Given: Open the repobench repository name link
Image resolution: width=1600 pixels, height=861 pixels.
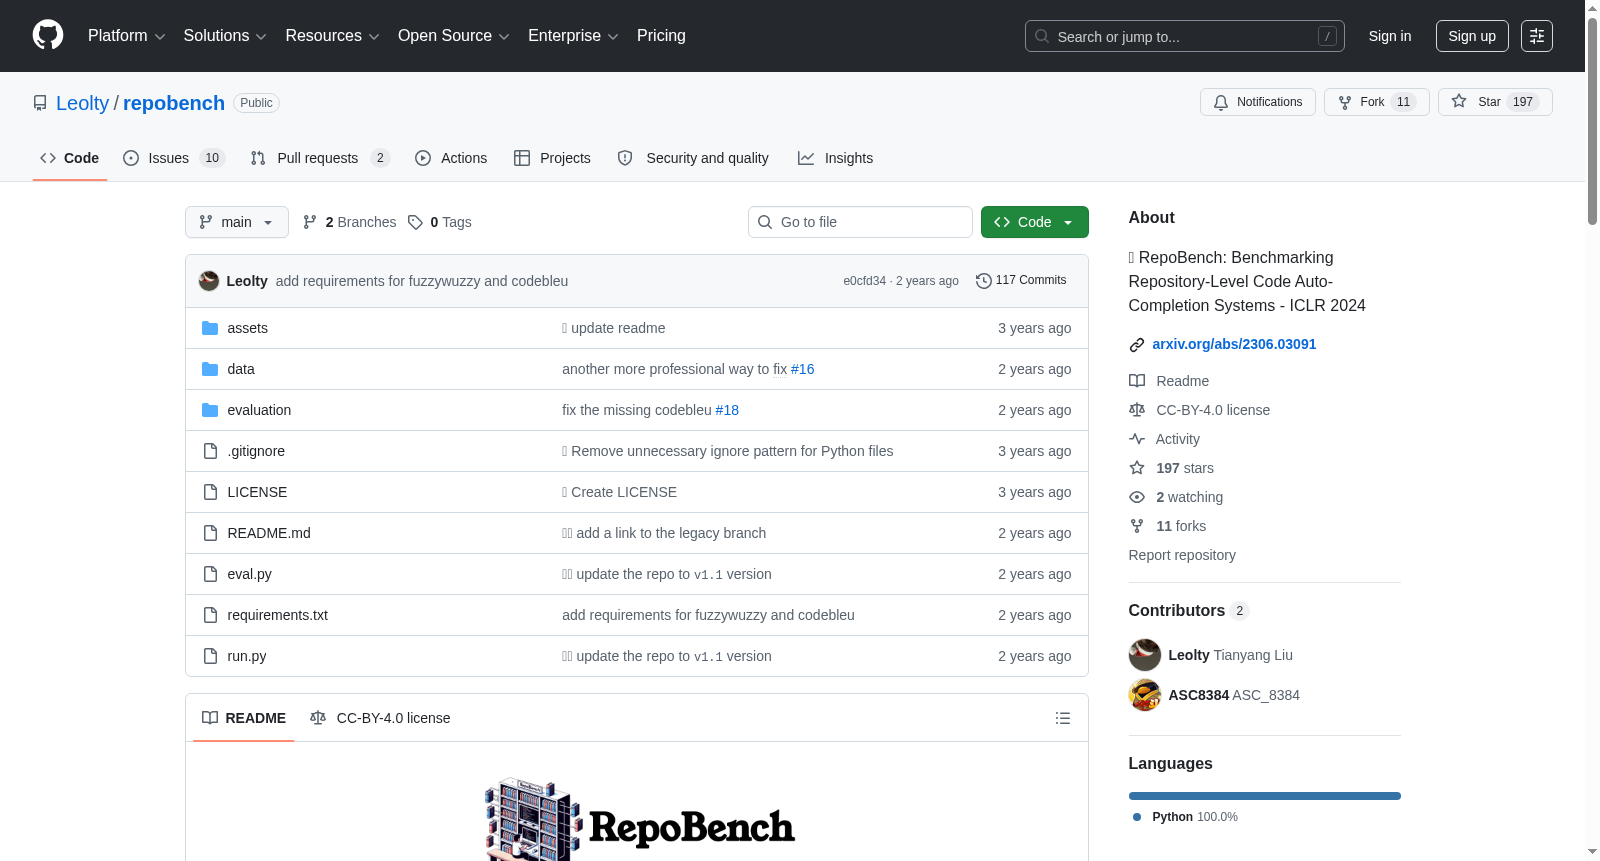Looking at the screenshot, I should (x=174, y=103).
